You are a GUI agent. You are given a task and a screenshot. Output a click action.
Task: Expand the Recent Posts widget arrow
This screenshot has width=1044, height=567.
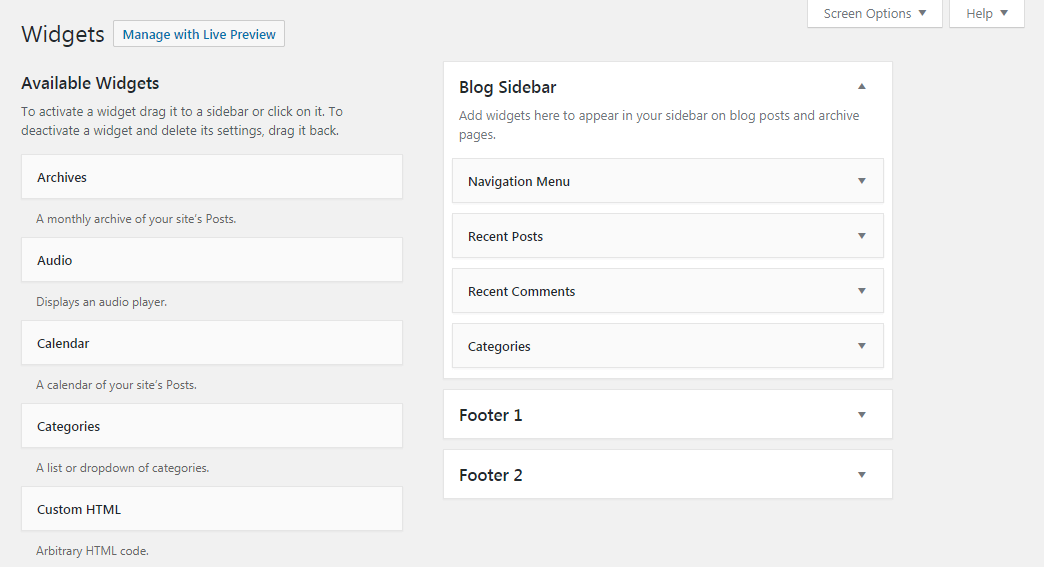click(862, 236)
